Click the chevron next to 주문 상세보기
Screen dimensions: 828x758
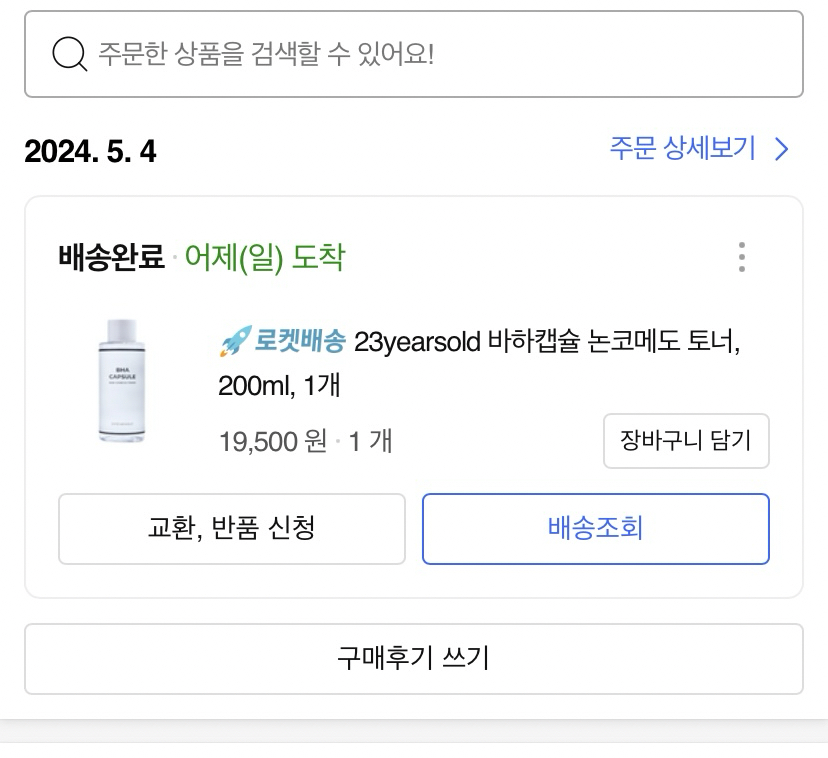coord(782,149)
